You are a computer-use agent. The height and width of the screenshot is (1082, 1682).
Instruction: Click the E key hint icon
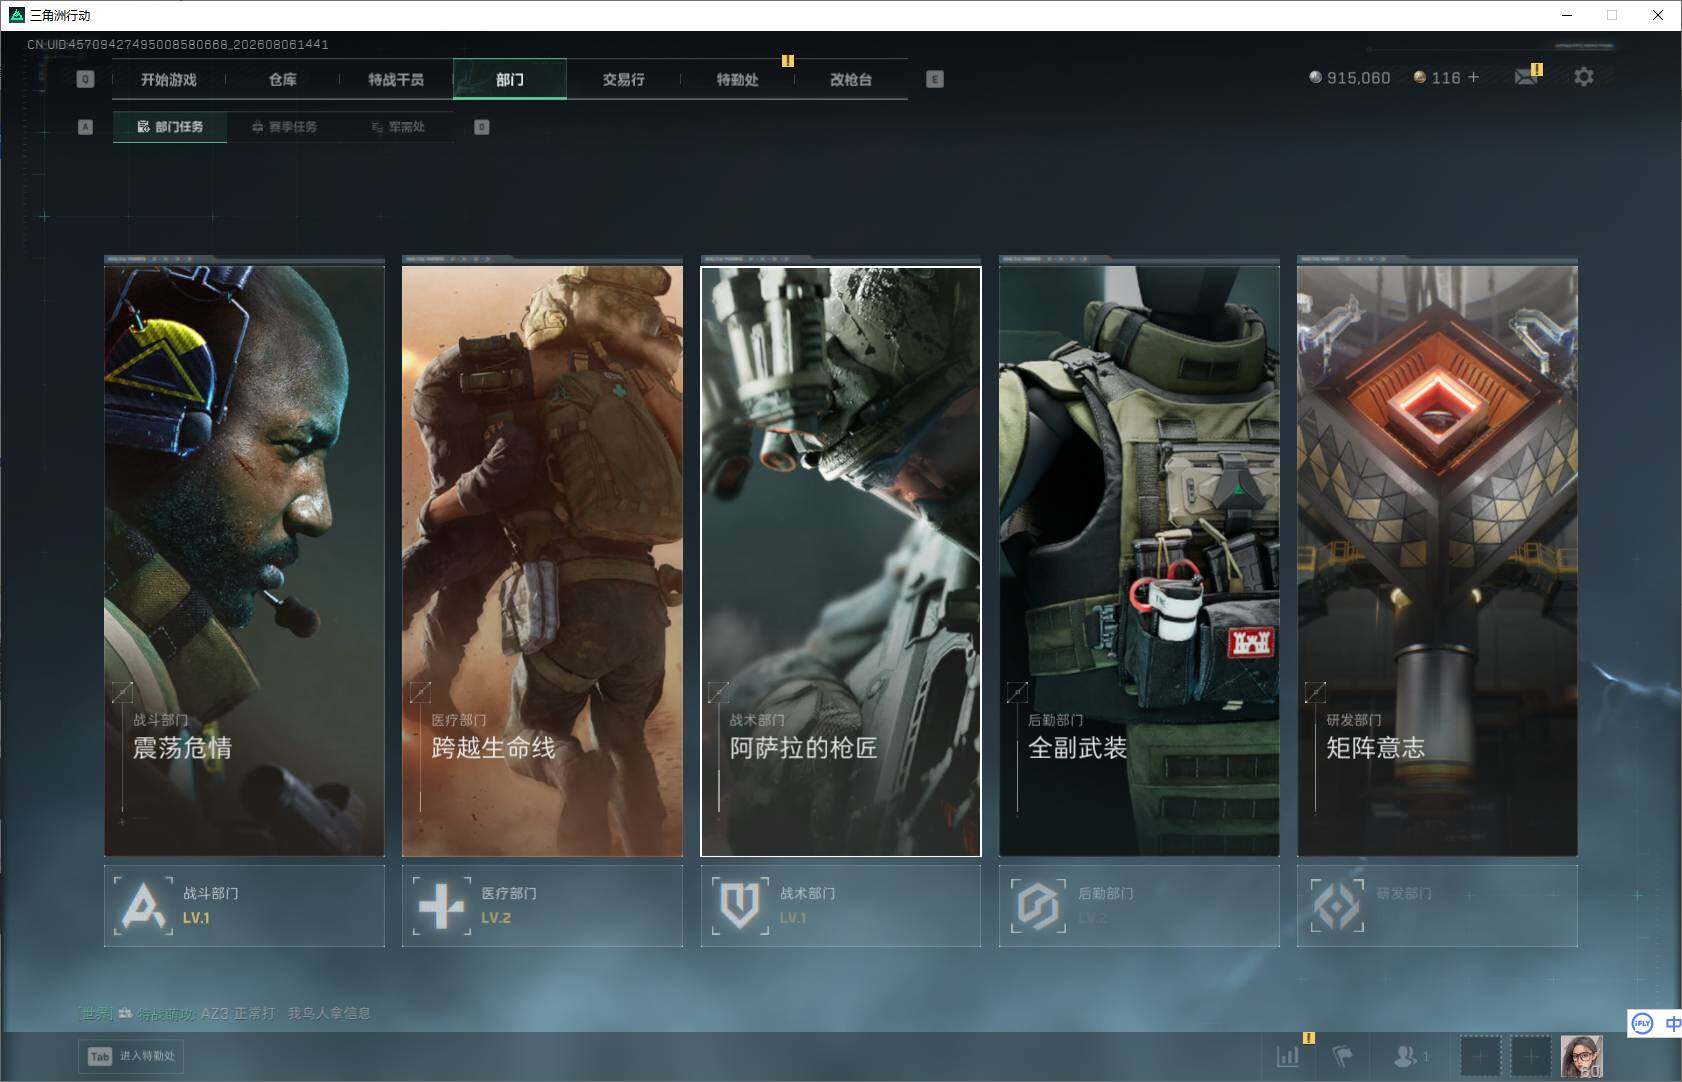point(935,79)
